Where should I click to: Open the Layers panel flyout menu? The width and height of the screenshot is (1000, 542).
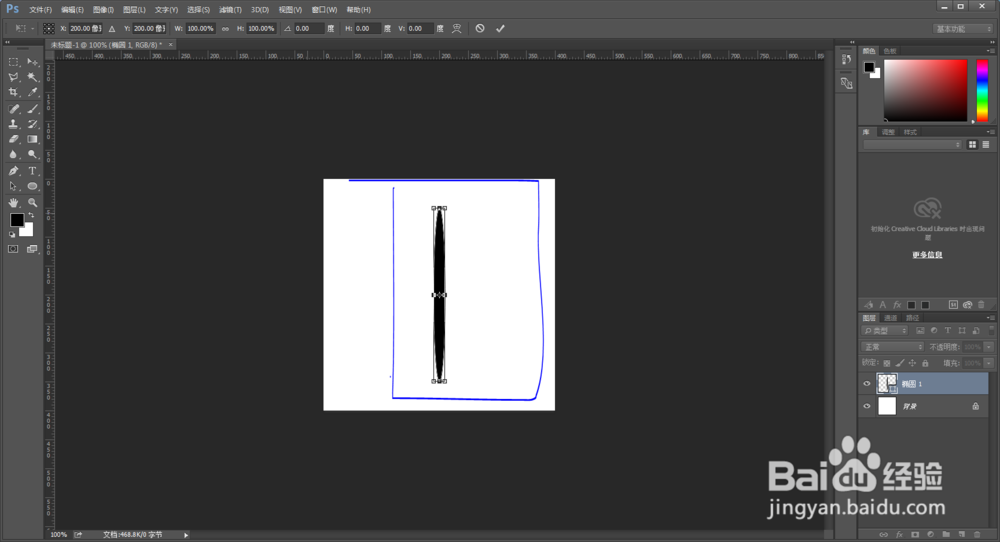pyautogui.click(x=990, y=318)
